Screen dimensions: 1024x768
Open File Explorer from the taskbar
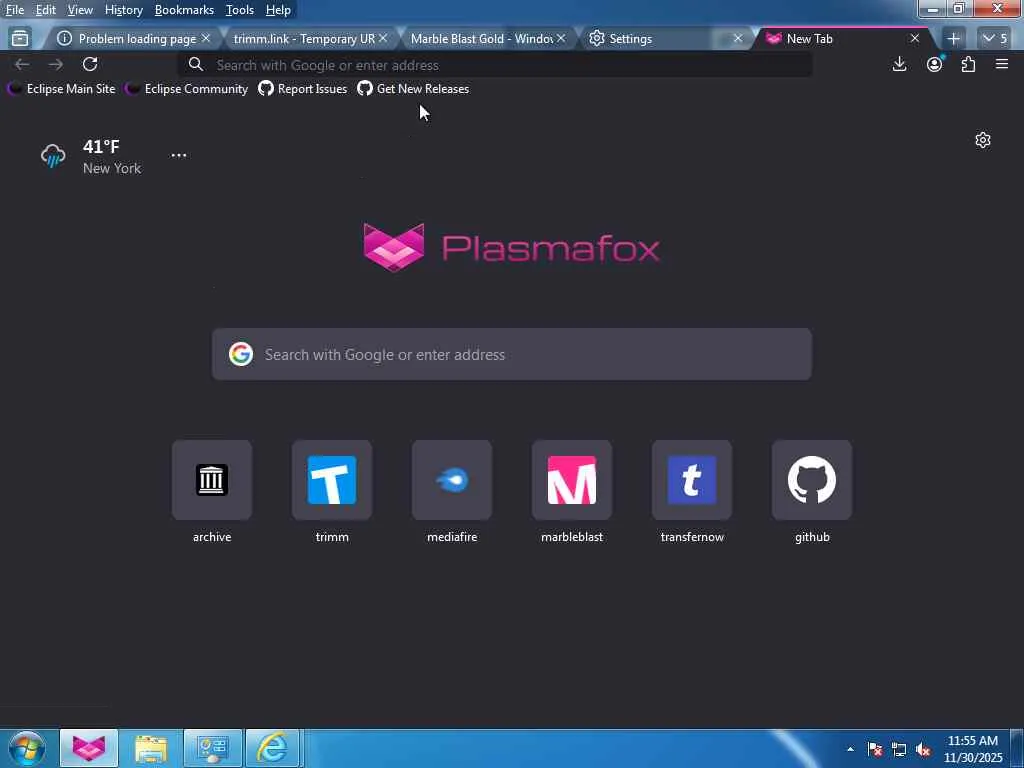[151, 748]
